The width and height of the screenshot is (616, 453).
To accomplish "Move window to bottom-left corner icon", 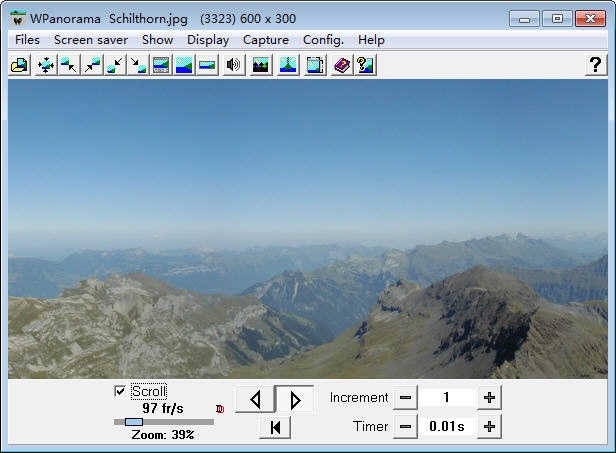I will coord(115,65).
